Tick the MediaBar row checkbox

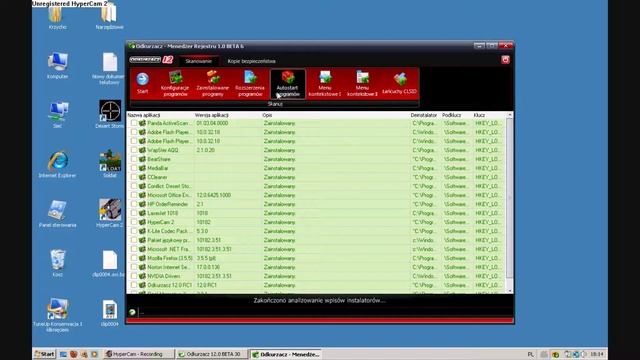(134, 168)
